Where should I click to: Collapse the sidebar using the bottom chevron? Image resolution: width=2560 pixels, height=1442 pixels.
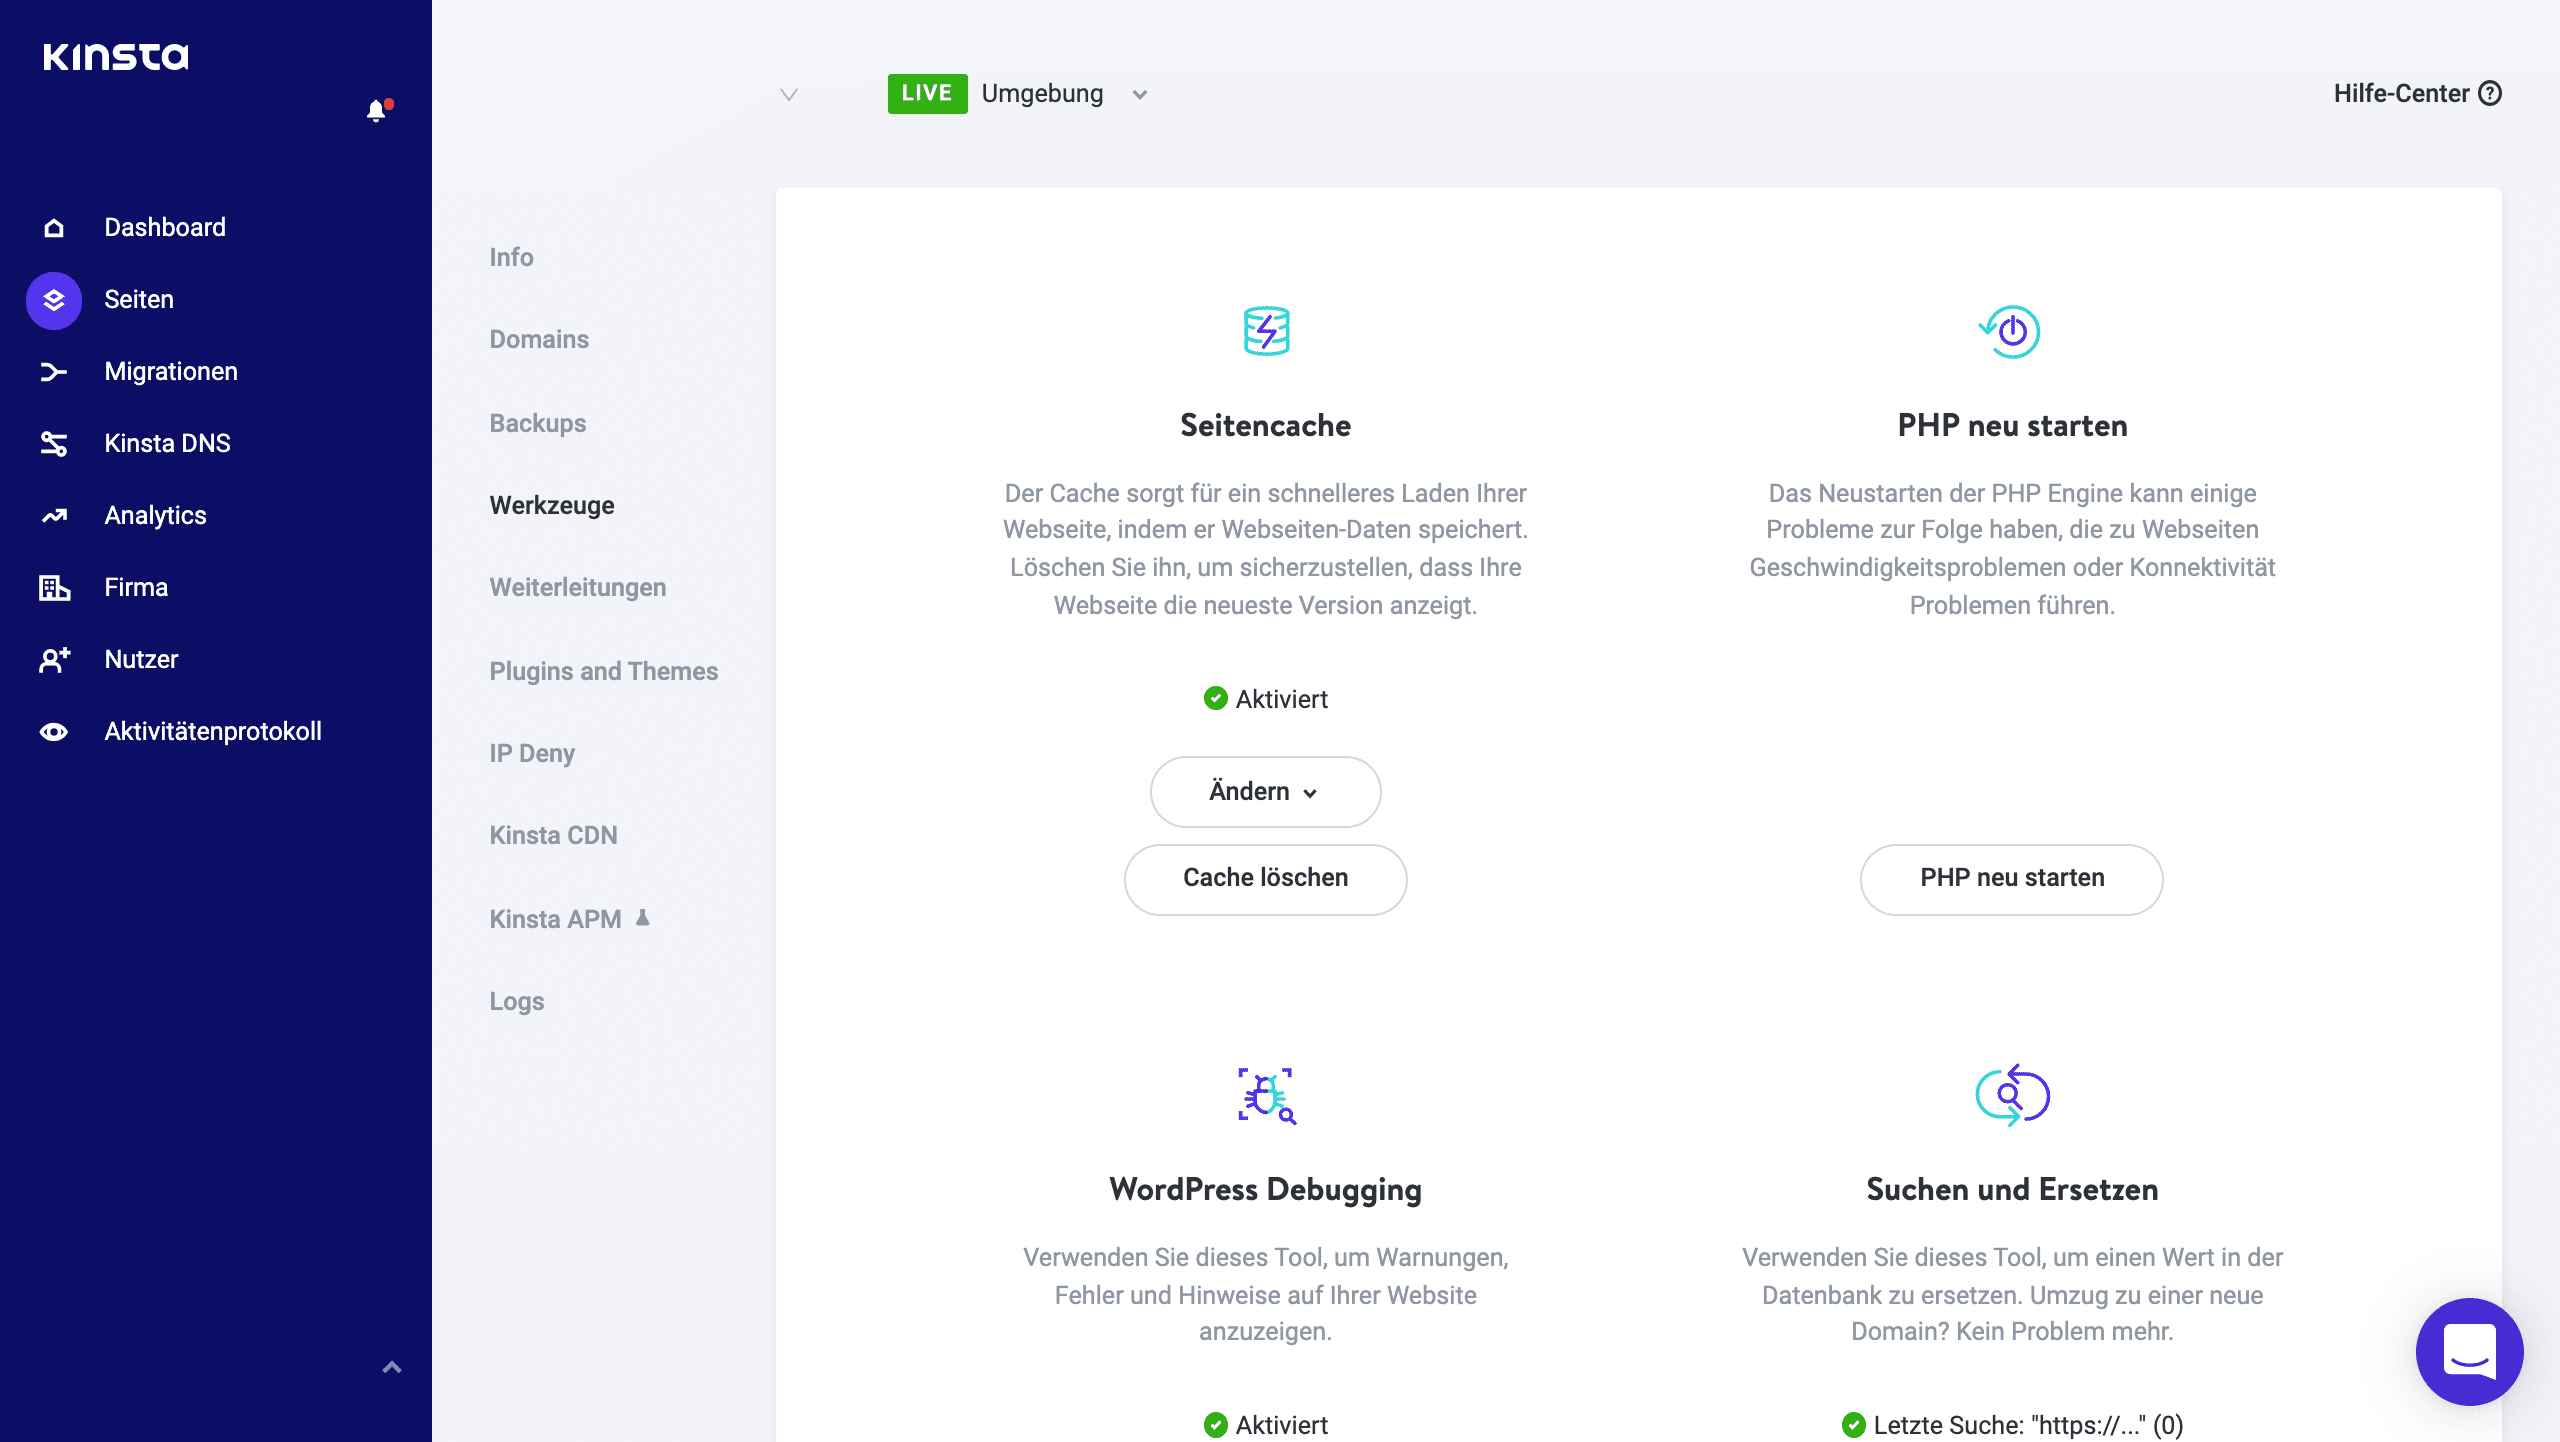pos(392,1367)
